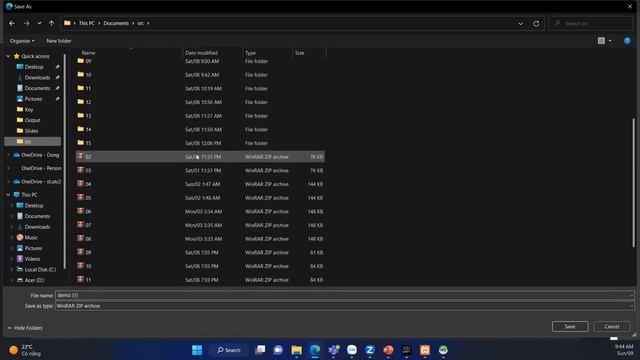Open Documents under Quick access
Viewport: 640px width, 360px height.
pyautogui.click(x=37, y=88)
